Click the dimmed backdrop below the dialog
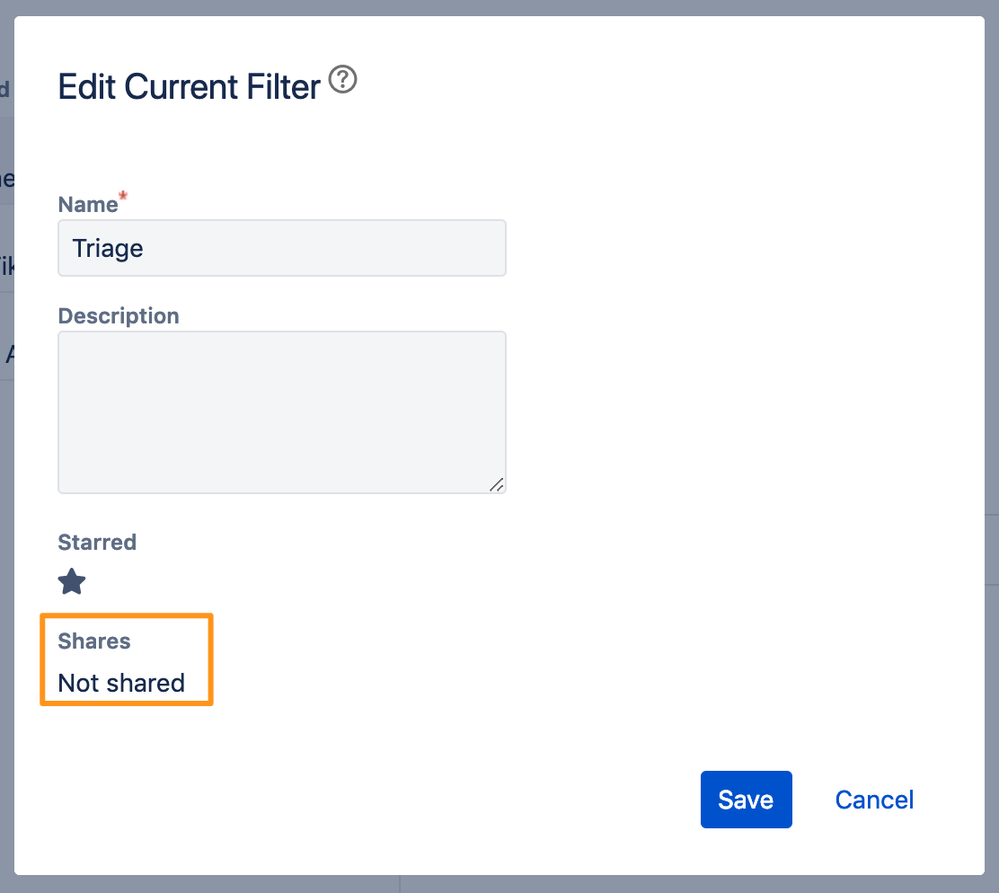Screen dimensions: 999x893 point(500,885)
